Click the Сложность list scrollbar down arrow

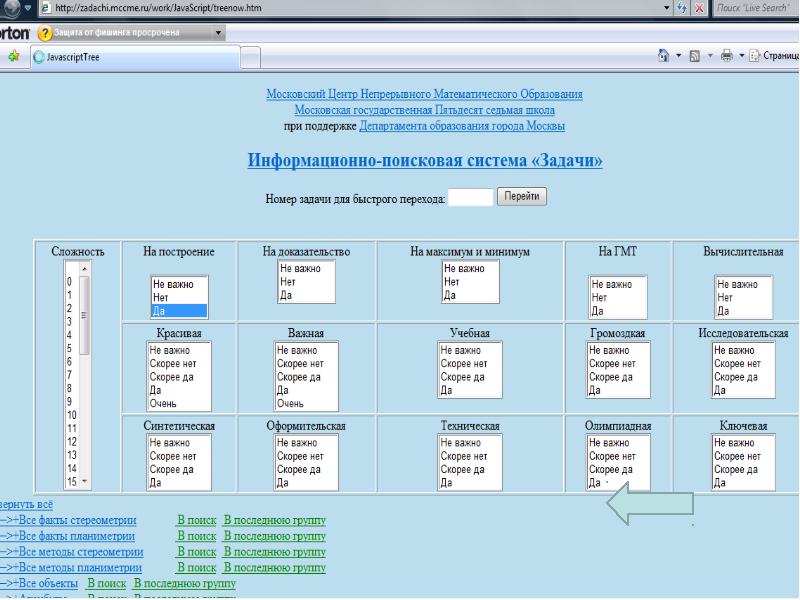tap(84, 482)
